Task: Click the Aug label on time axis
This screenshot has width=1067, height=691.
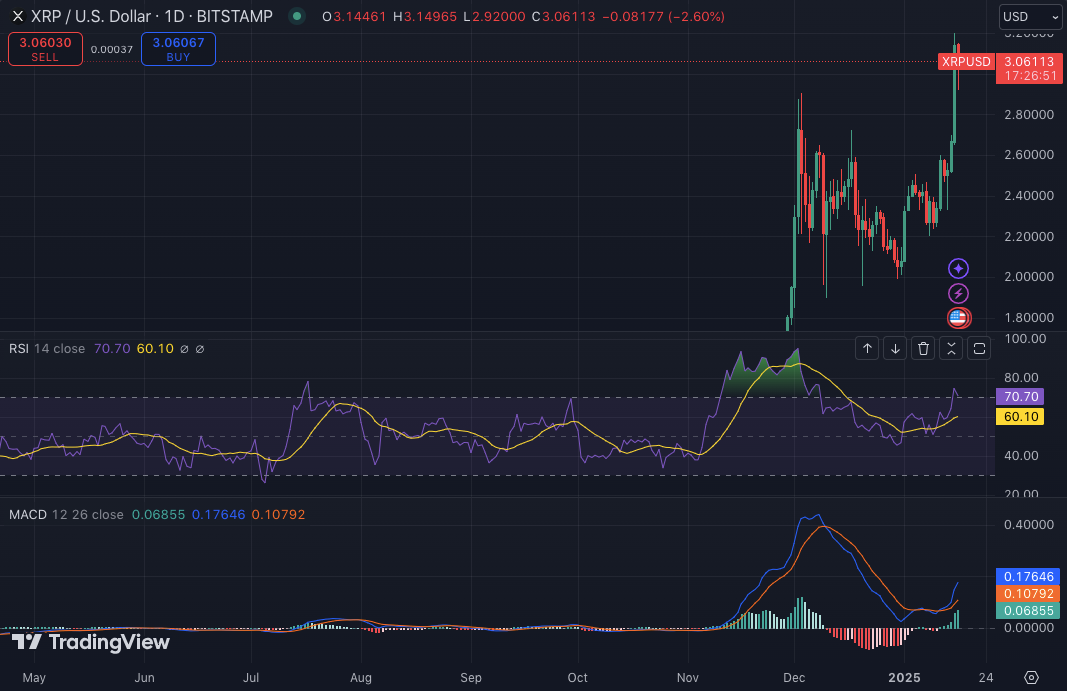Action: [361, 678]
